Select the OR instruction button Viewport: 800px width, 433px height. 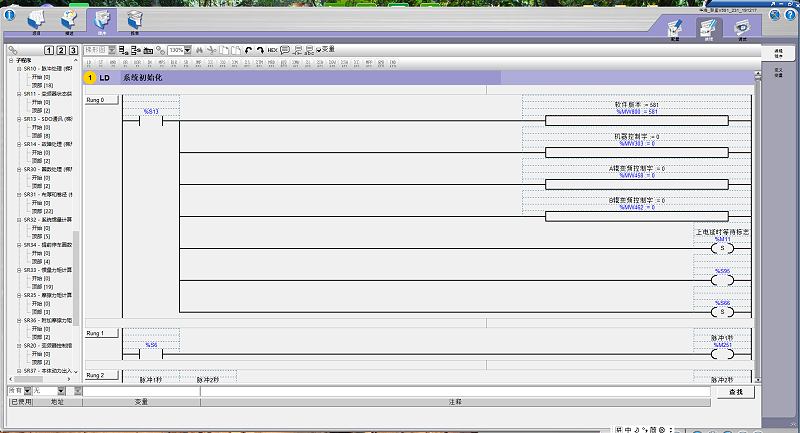tap(125, 63)
